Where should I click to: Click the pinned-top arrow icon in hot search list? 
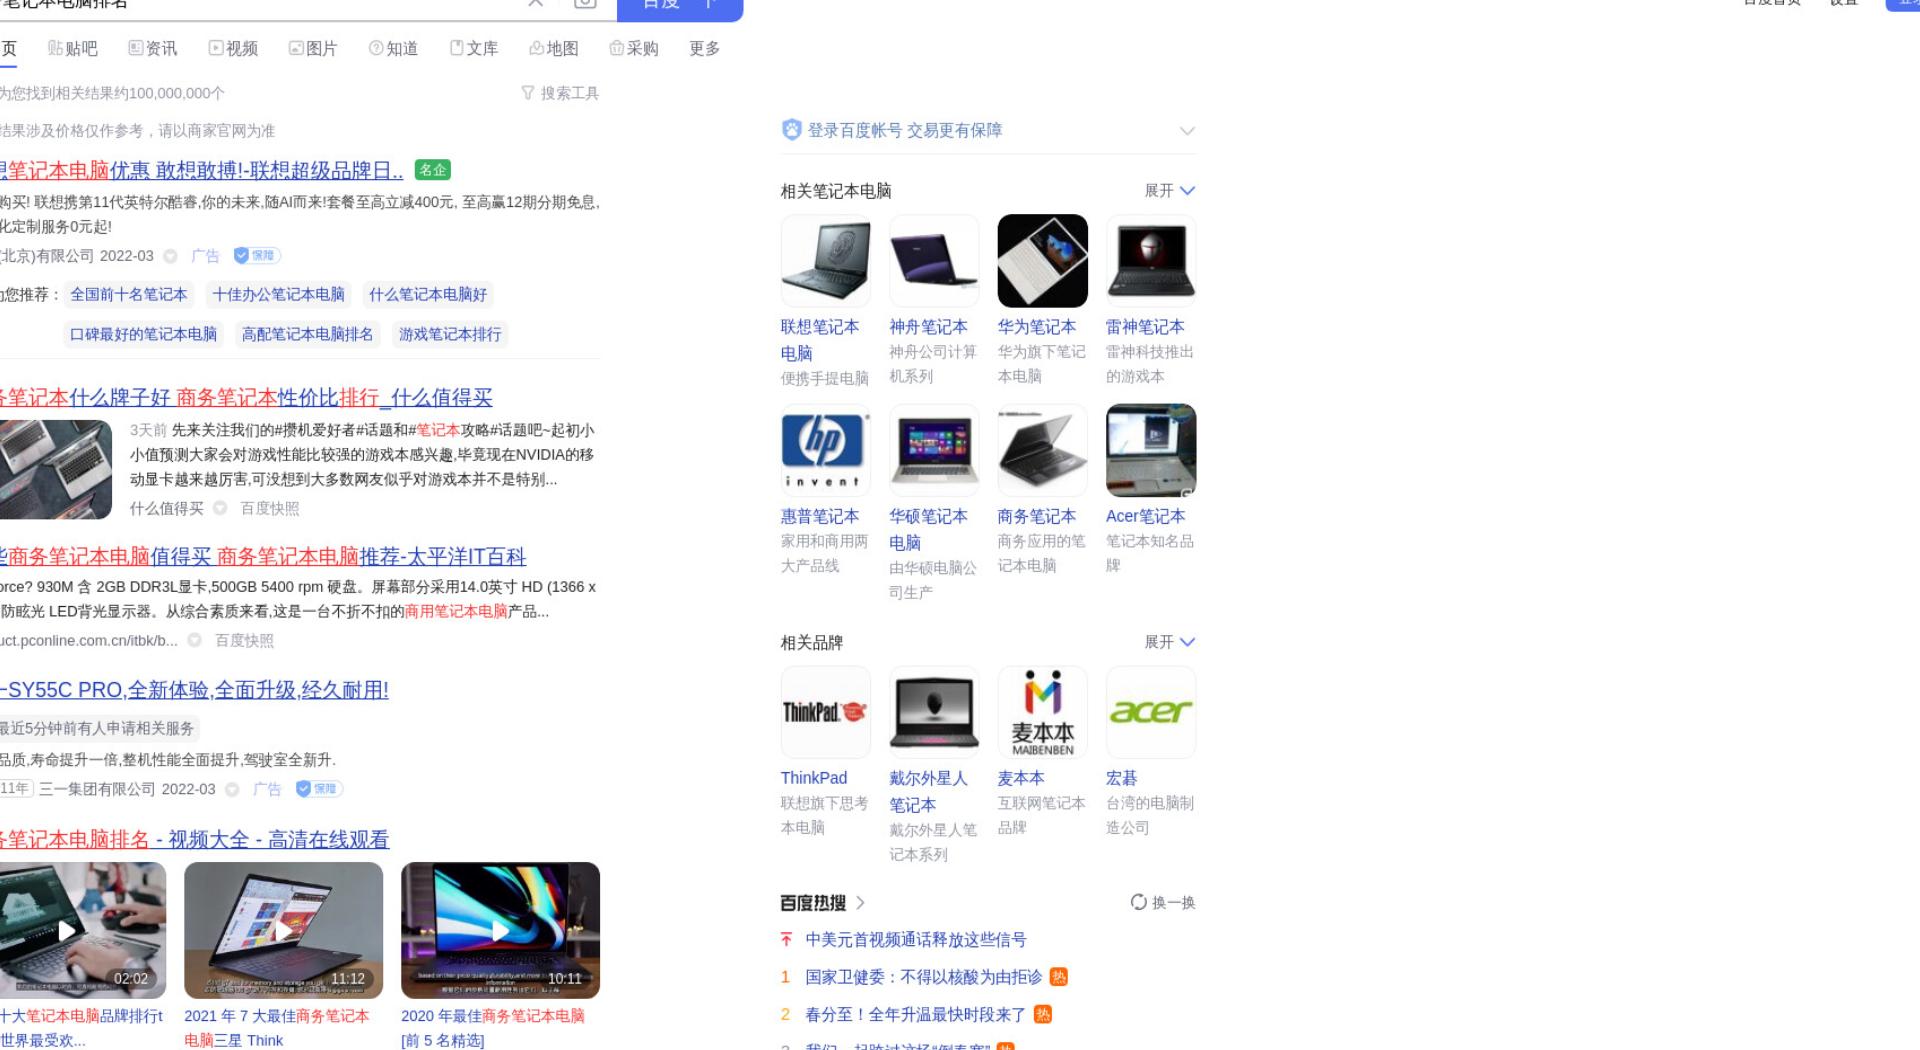coord(786,940)
